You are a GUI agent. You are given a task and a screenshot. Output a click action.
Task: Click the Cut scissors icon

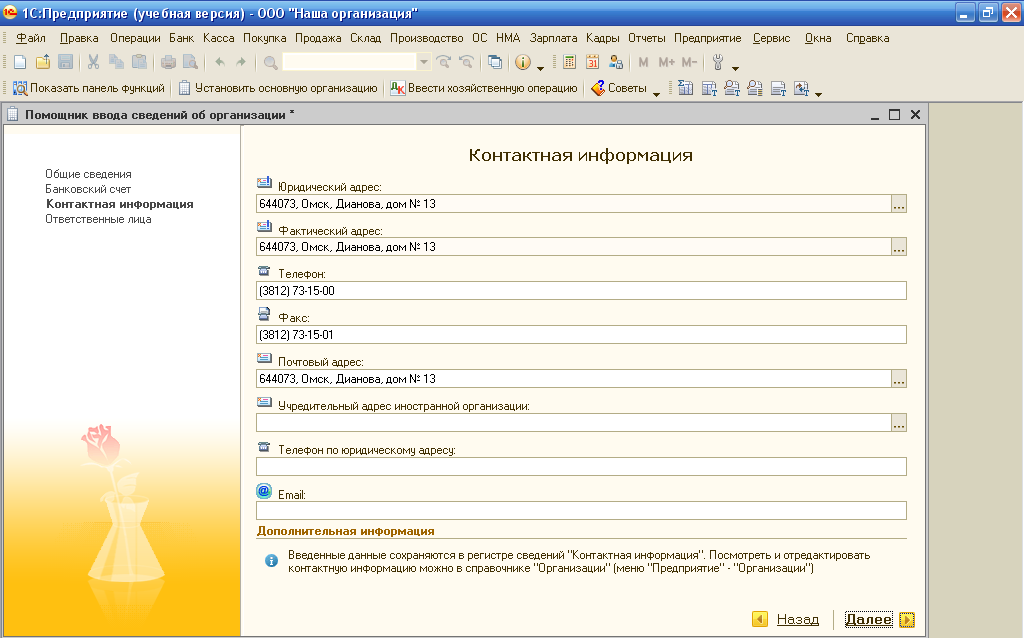point(93,62)
